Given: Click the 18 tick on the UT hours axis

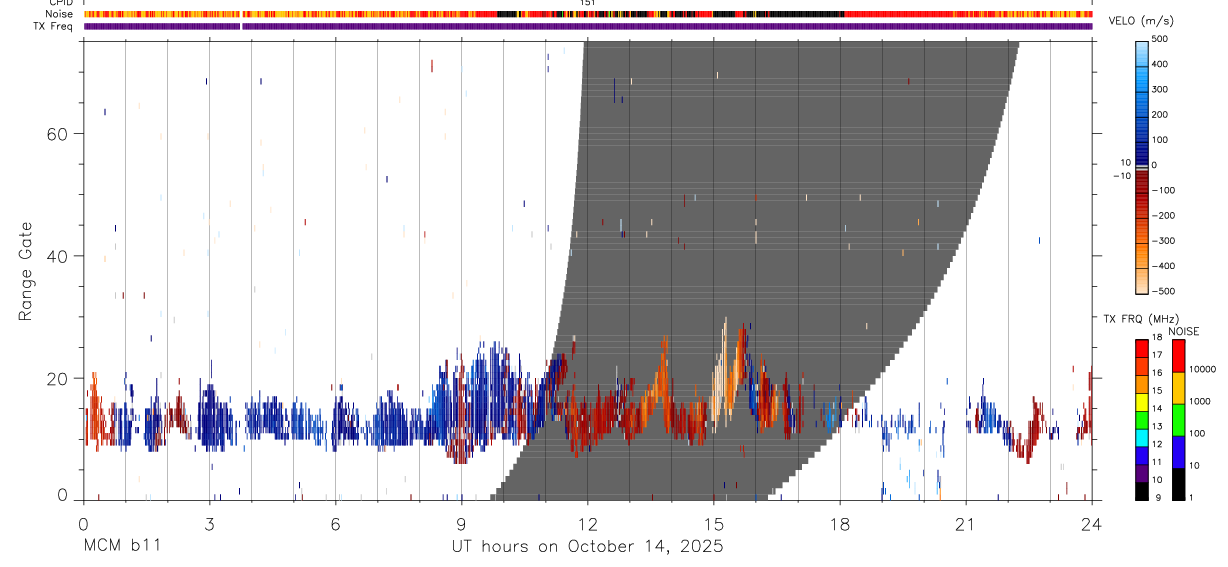Looking at the screenshot, I should (840, 523).
